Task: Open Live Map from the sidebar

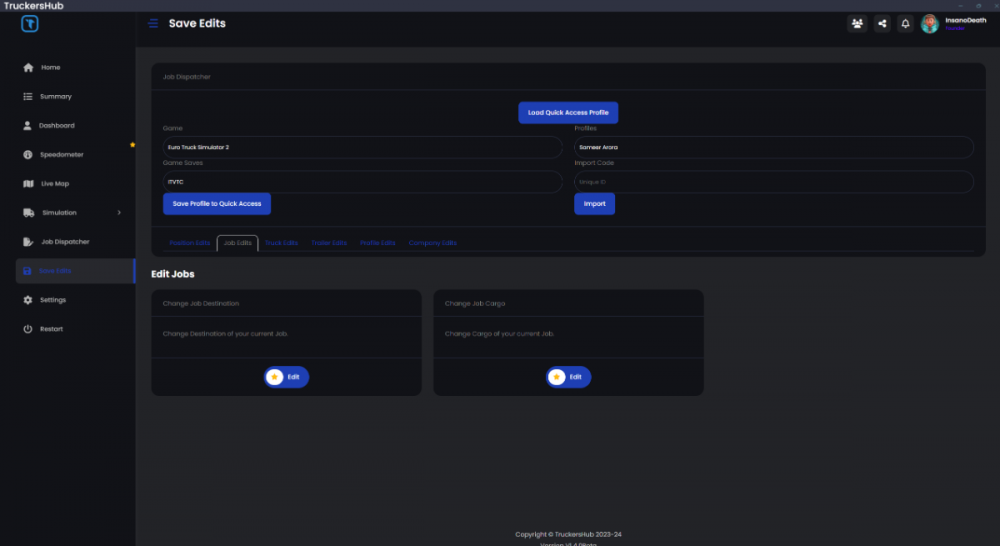Action: click(54, 184)
